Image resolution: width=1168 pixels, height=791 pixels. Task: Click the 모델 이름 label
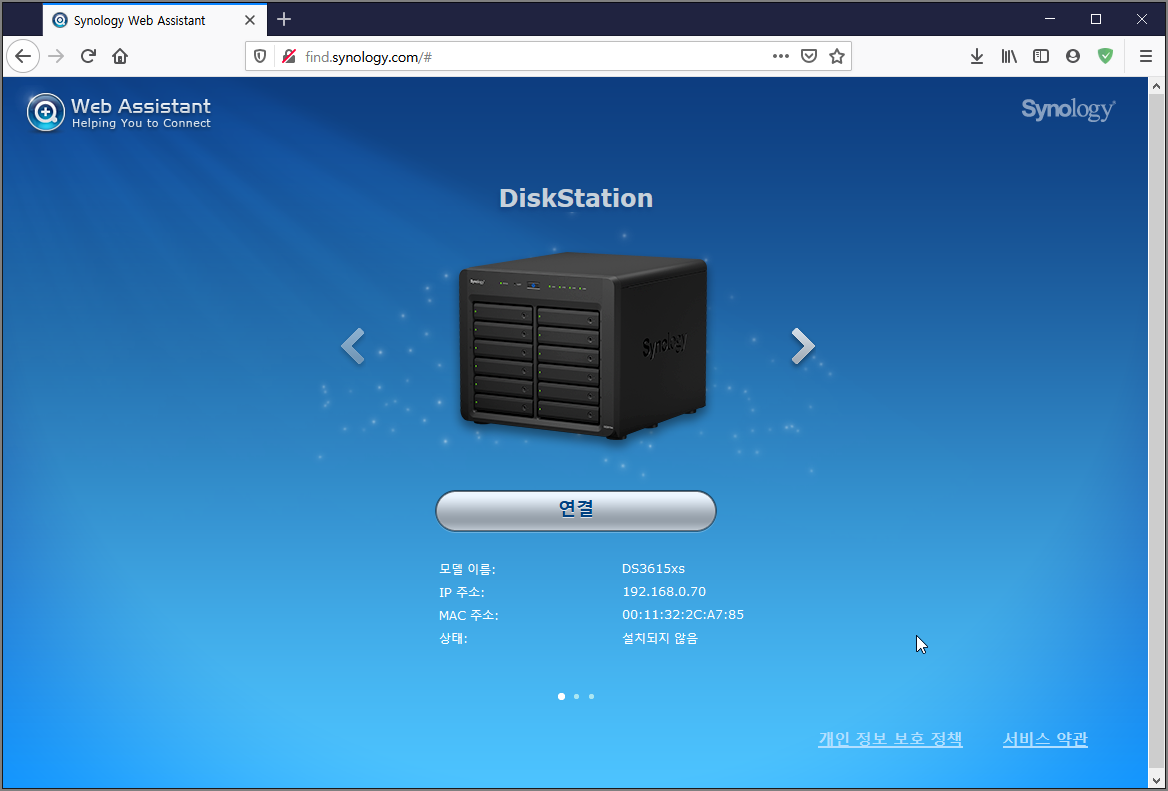tap(467, 569)
